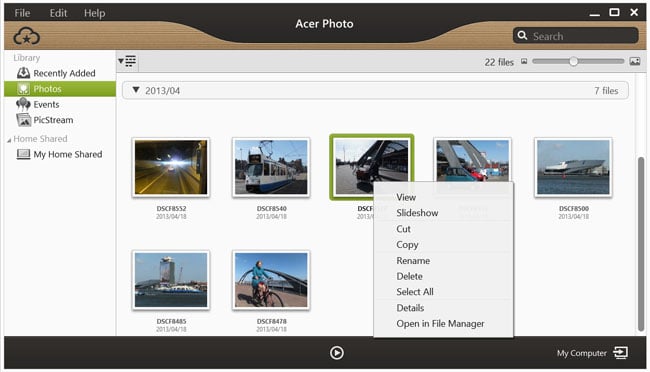Viewport: 650px width, 372px height.
Task: Click the My Computer label
Action: 581,353
